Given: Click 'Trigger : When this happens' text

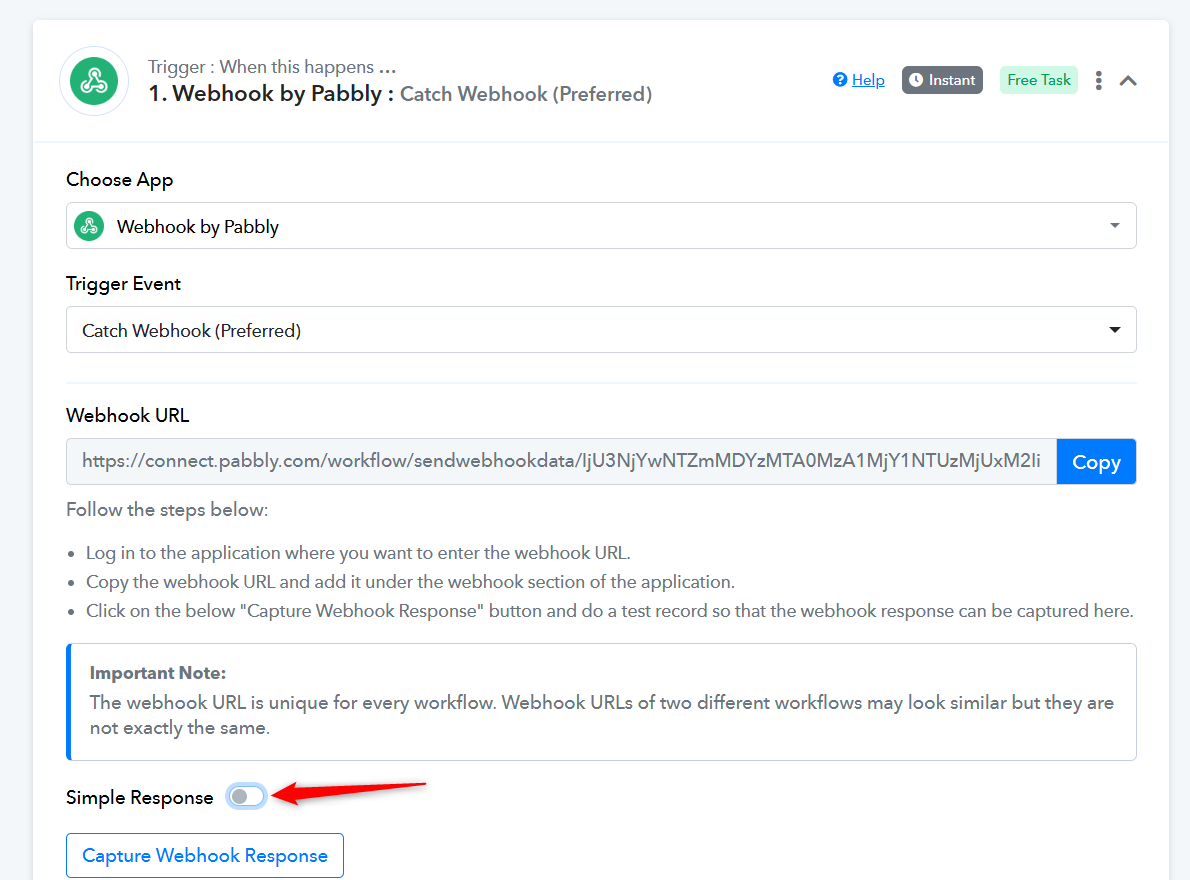Looking at the screenshot, I should point(272,67).
